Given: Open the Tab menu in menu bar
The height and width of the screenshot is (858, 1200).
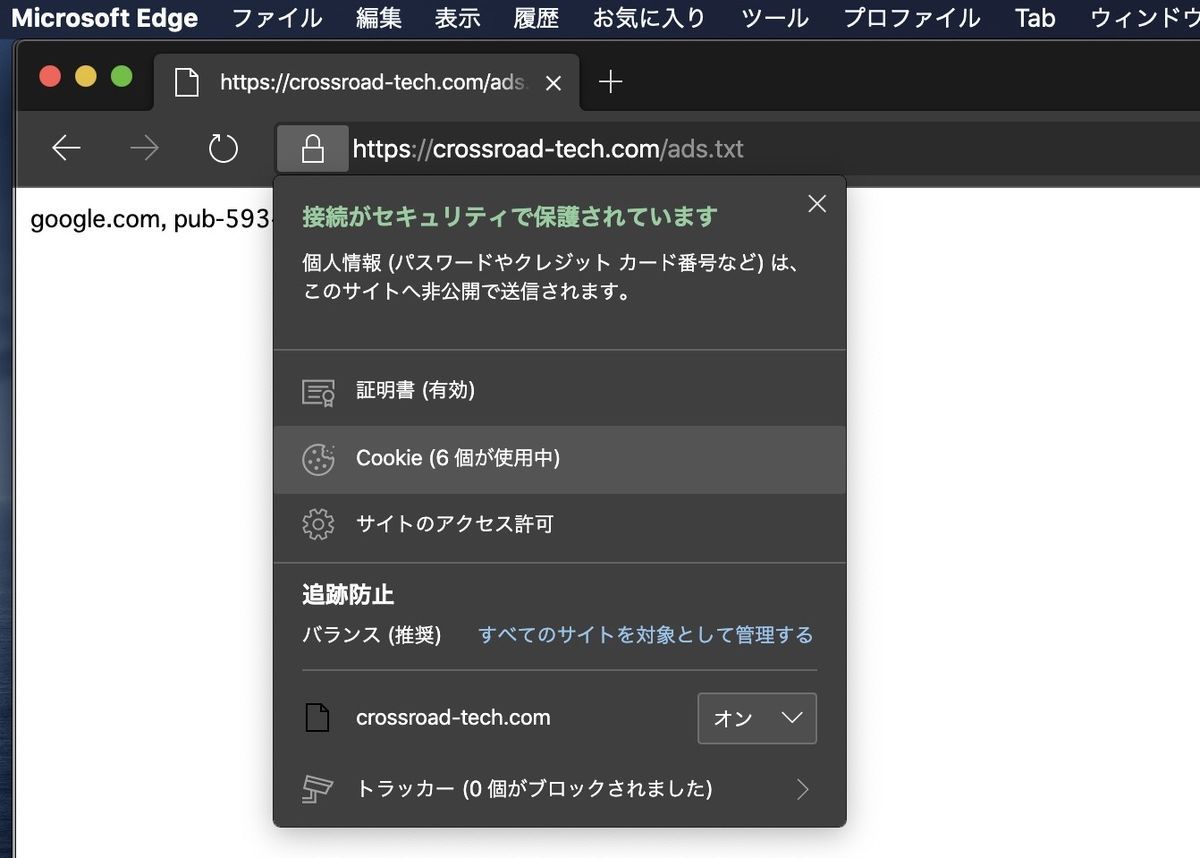Looking at the screenshot, I should pyautogui.click(x=1035, y=18).
